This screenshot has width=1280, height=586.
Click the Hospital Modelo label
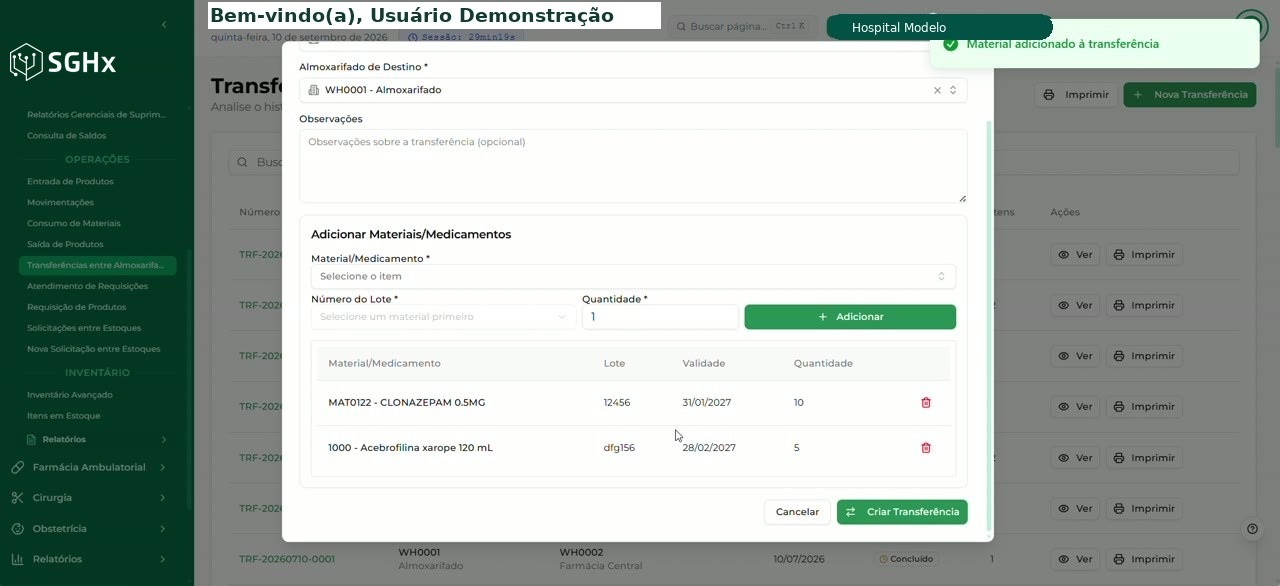coord(899,28)
